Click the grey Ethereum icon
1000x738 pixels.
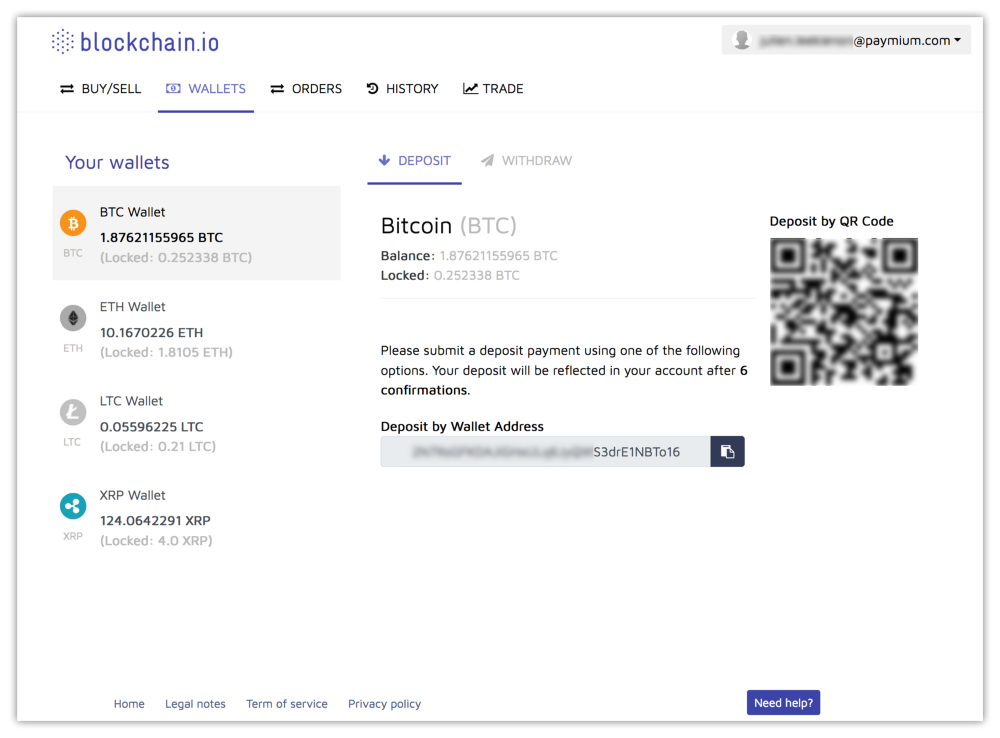click(73, 318)
